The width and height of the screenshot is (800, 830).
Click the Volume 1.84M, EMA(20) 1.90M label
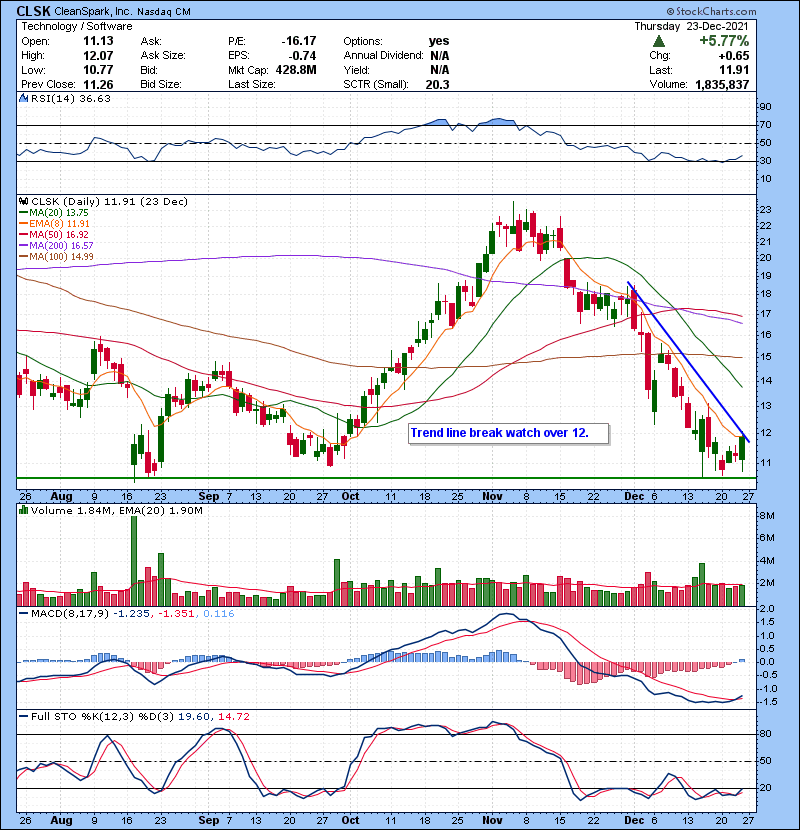pos(116,511)
